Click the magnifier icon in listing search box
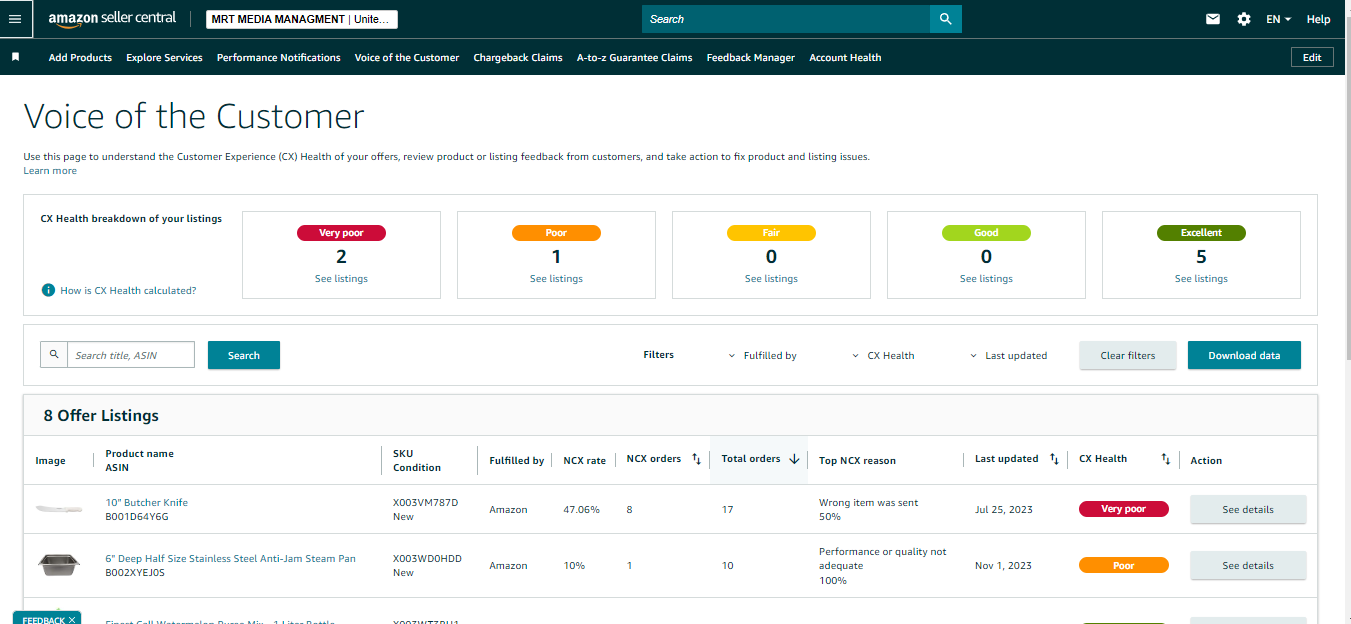The width and height of the screenshot is (1351, 624). pyautogui.click(x=54, y=355)
